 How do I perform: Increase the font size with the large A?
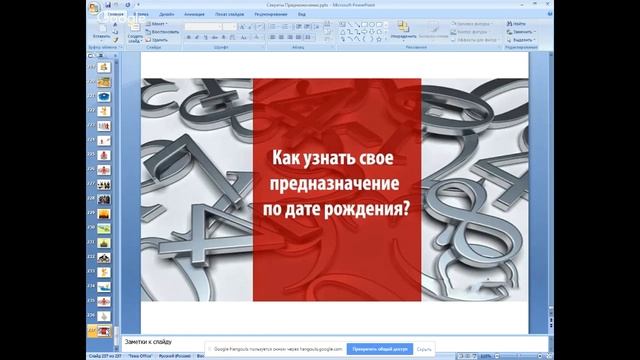click(x=242, y=27)
